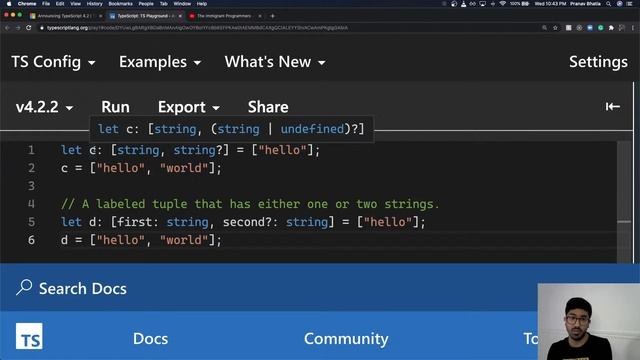Open the Chrome three-dot menu

pos(633,28)
